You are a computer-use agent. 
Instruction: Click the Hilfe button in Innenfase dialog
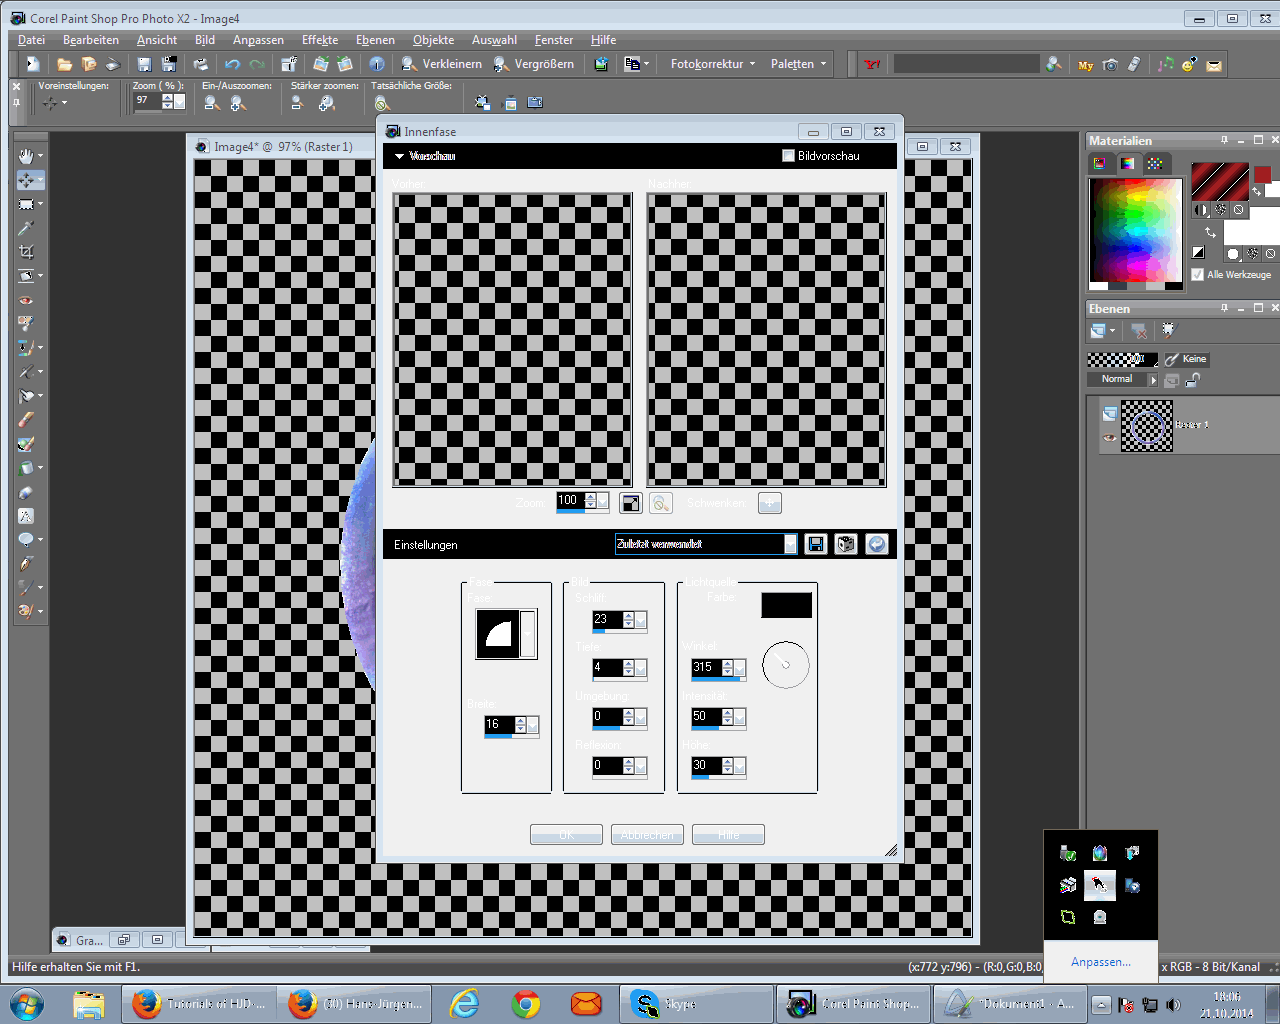[728, 834]
